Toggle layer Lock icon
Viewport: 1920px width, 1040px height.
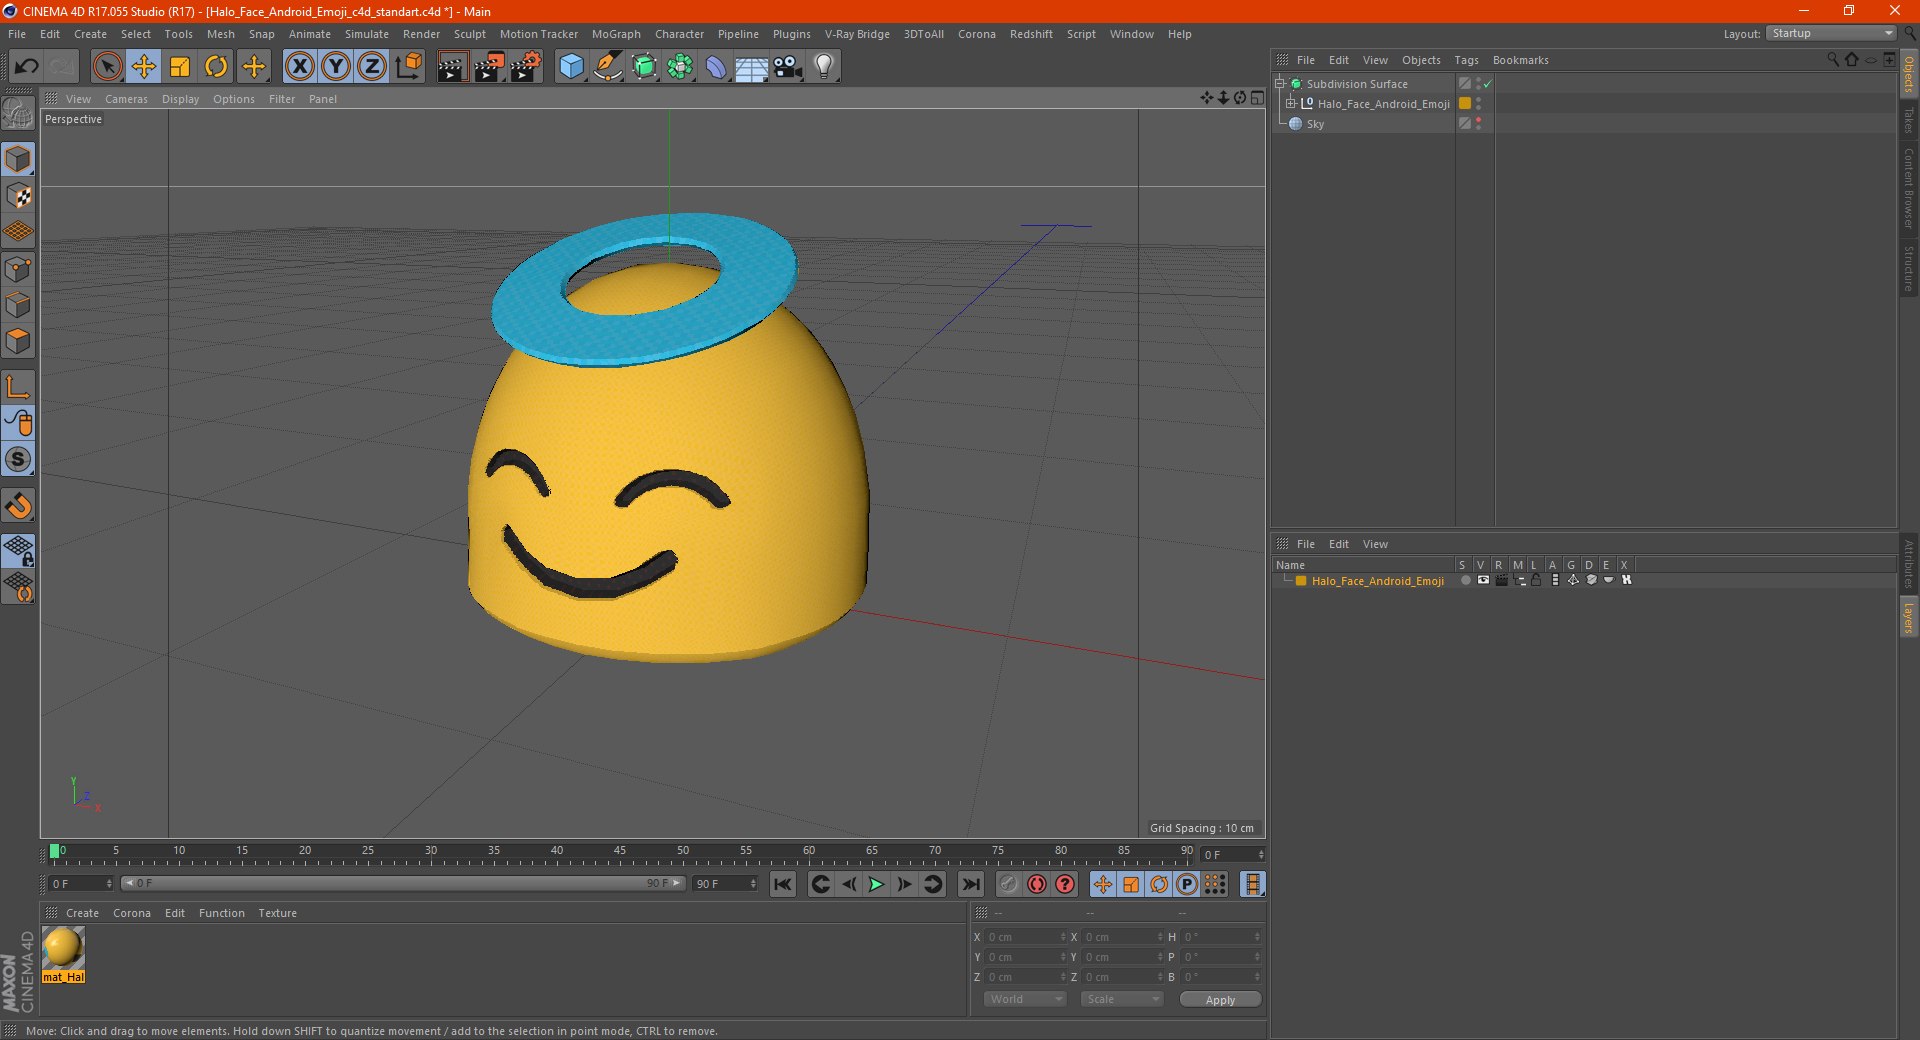(x=1536, y=580)
